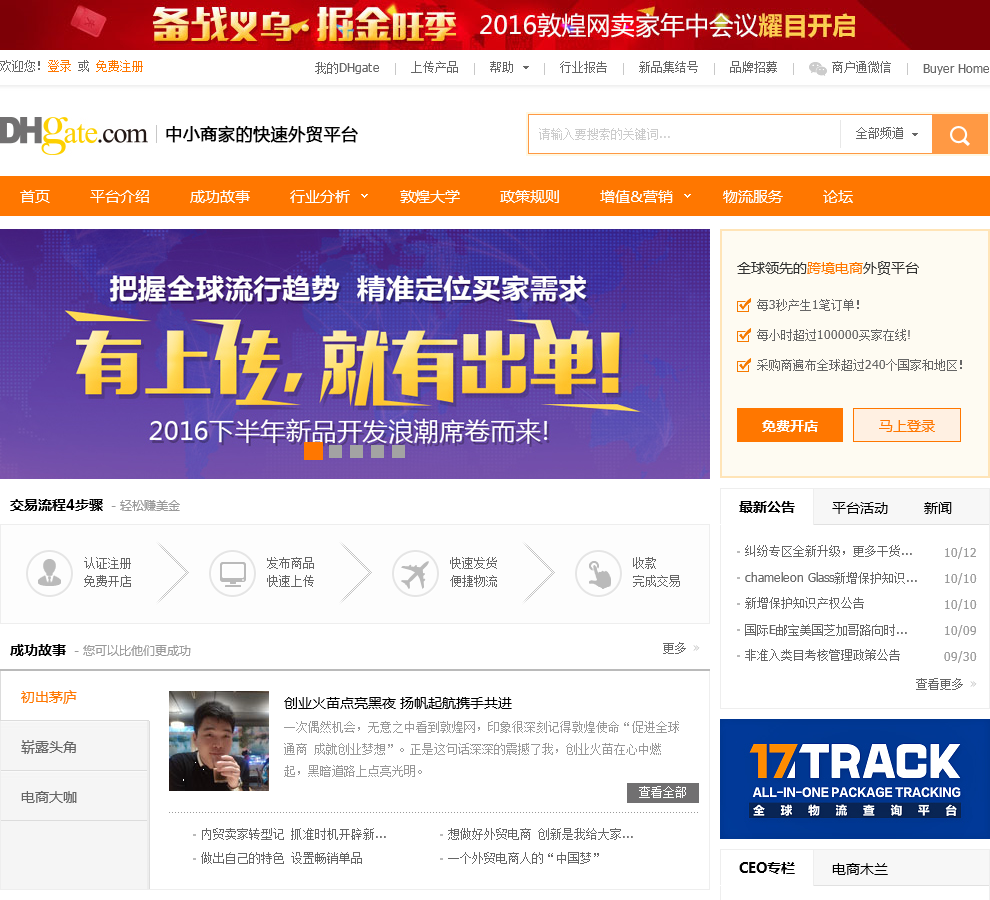This screenshot has width=990, height=900.
Task: Click the DHgate.com logo
Action: click(x=73, y=133)
